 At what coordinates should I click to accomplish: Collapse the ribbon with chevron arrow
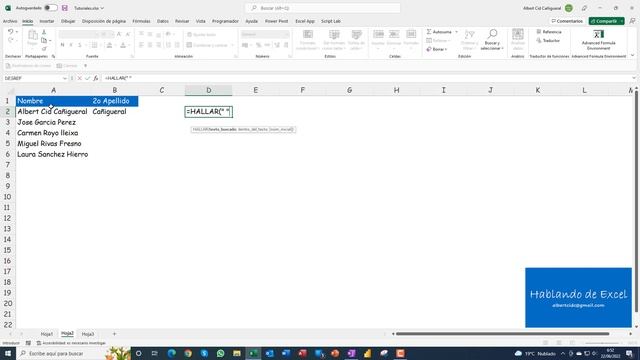[x=632, y=56]
